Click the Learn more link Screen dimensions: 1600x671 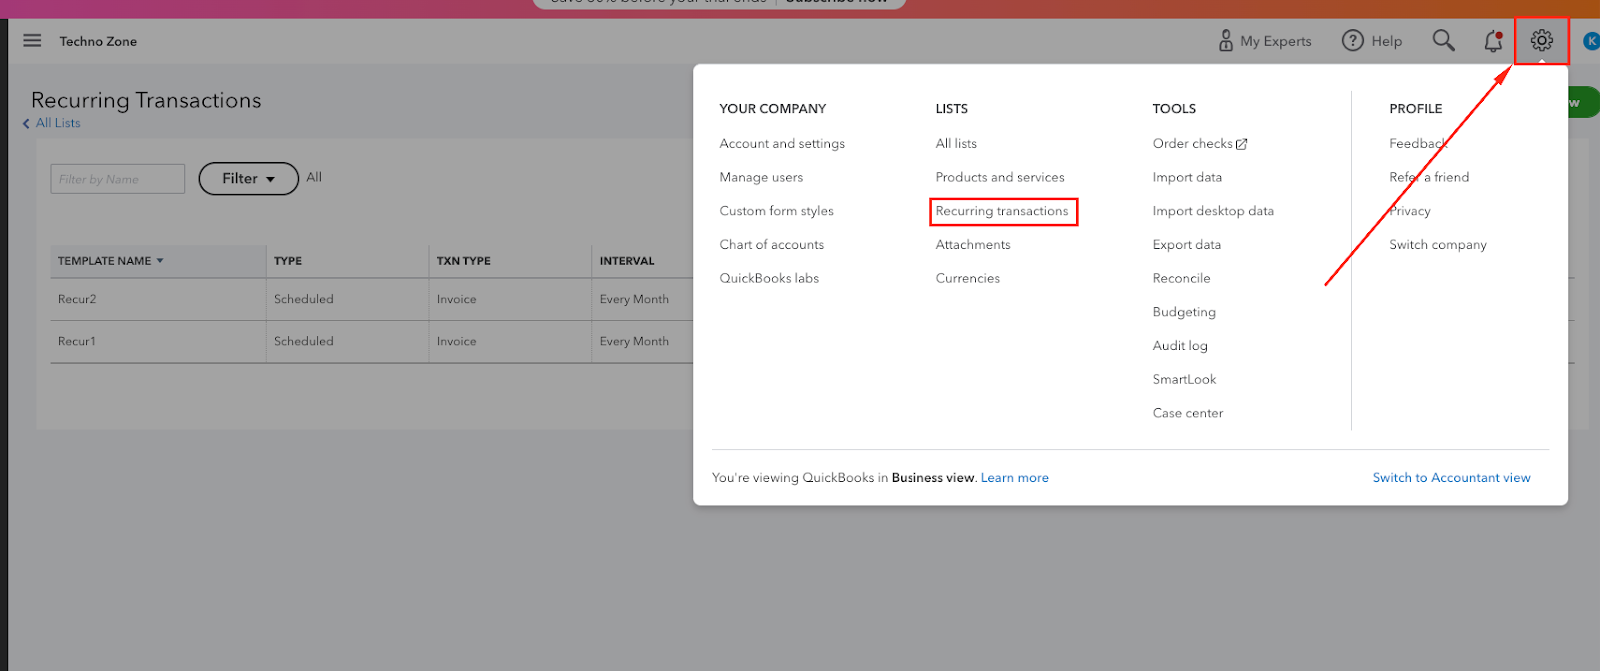1014,478
